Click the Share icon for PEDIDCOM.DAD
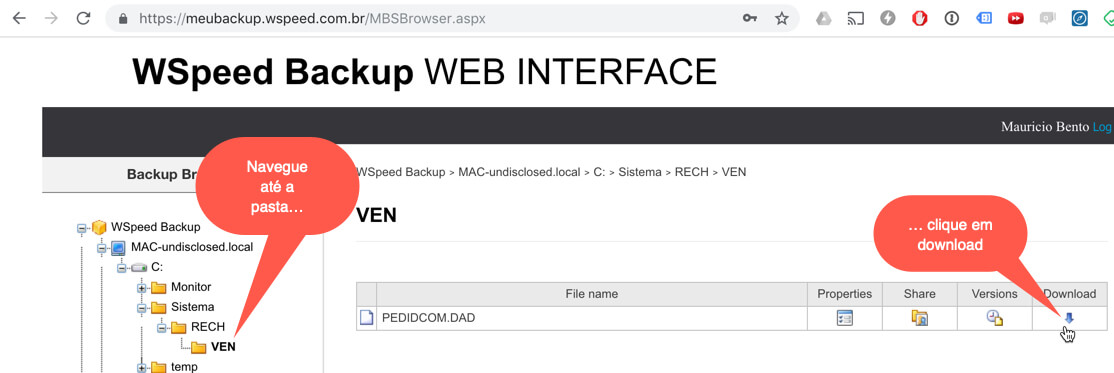1114x373 pixels. coord(919,318)
